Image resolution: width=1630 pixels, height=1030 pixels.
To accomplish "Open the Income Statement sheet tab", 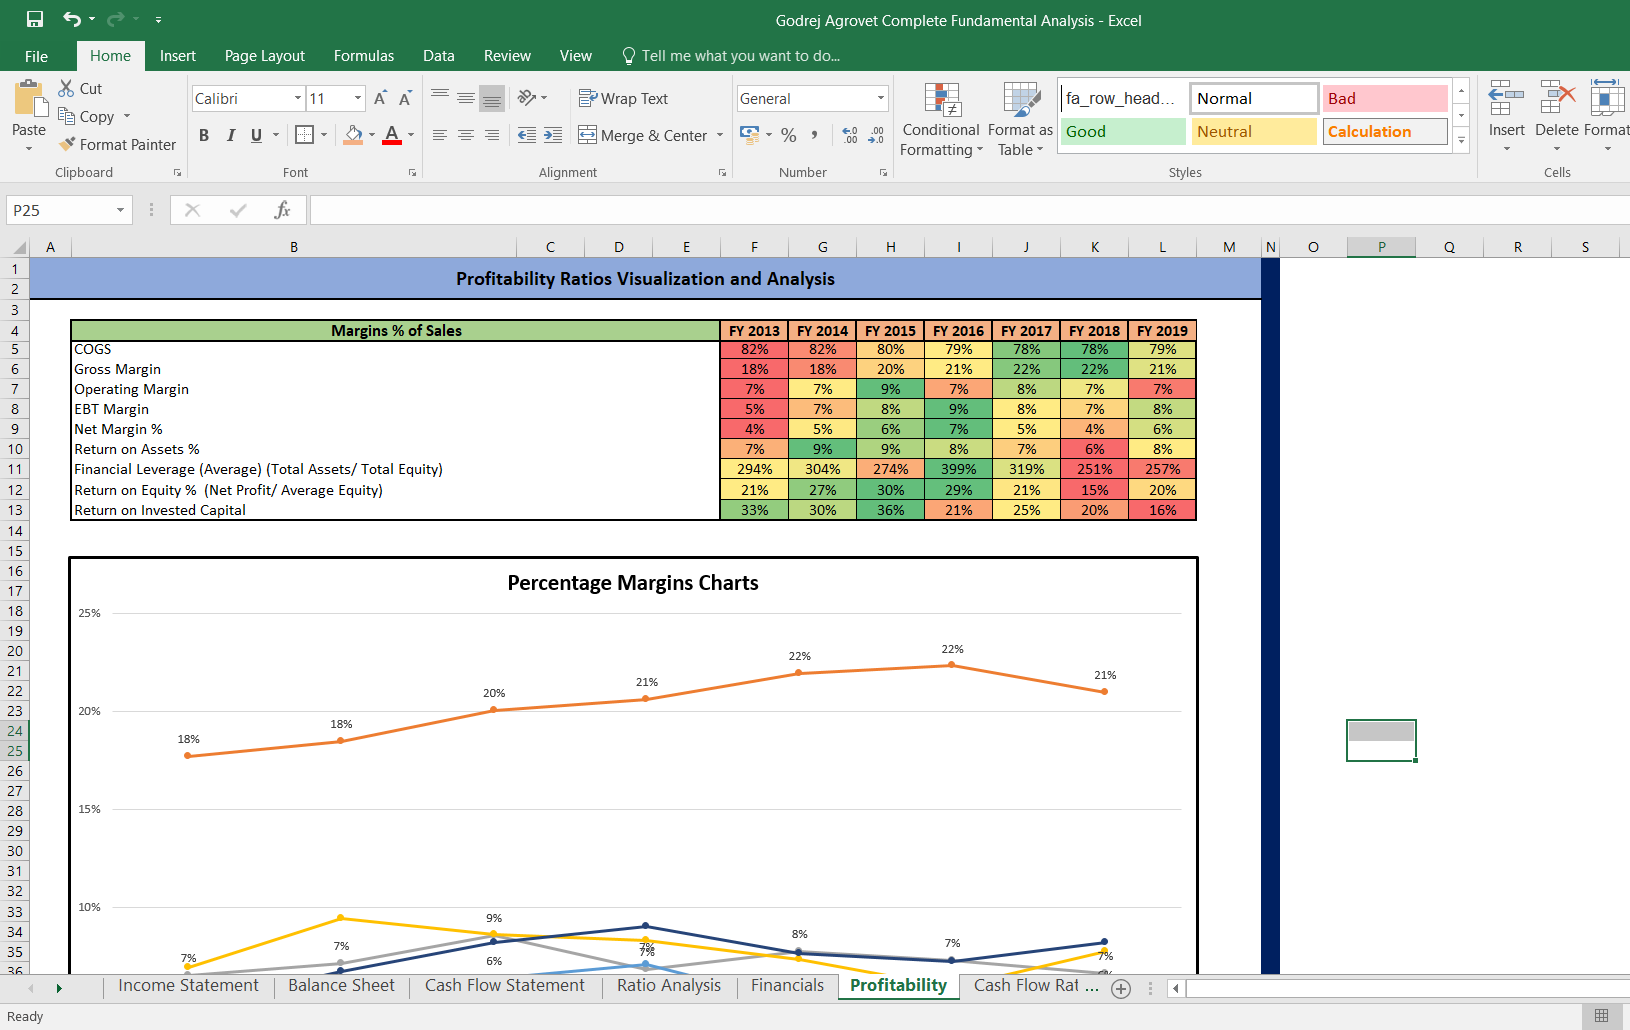I will (x=188, y=986).
